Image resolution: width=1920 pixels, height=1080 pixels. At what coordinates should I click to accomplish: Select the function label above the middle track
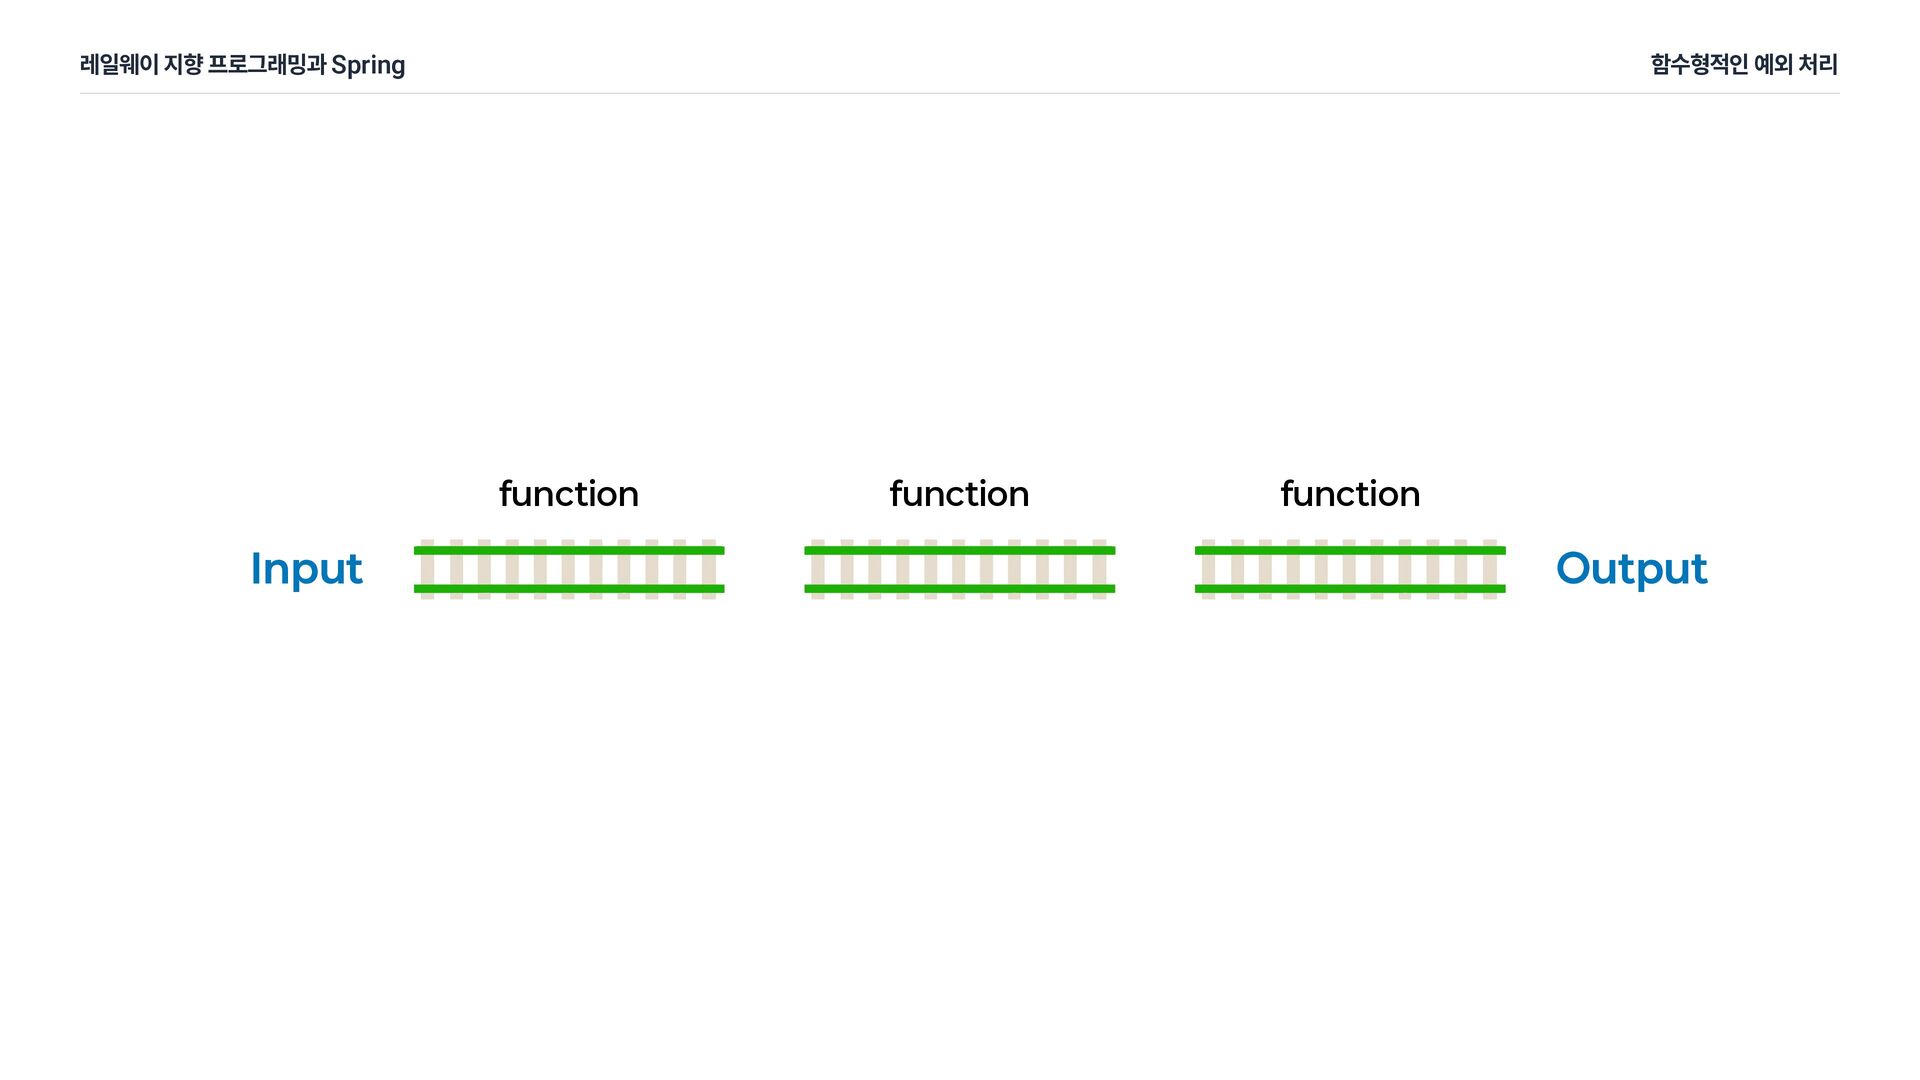(x=960, y=494)
